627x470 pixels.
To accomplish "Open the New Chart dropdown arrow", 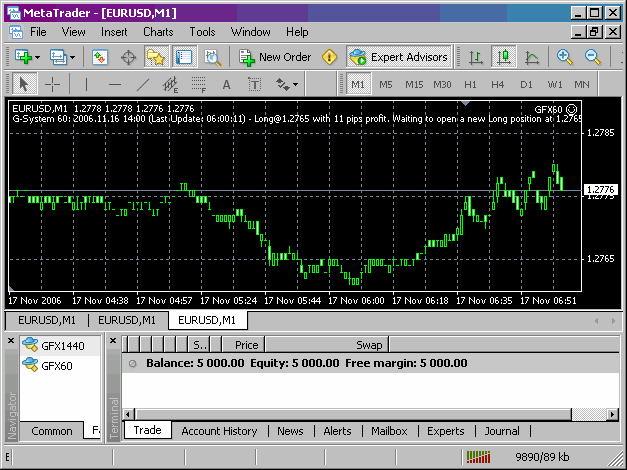I will click(x=38, y=58).
